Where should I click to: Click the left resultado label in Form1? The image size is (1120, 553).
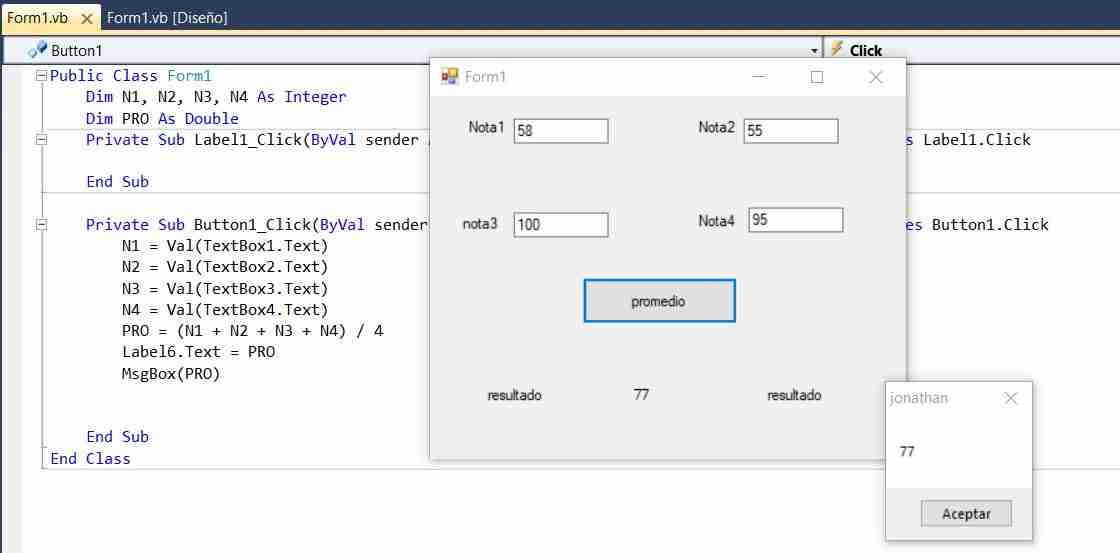(514, 395)
